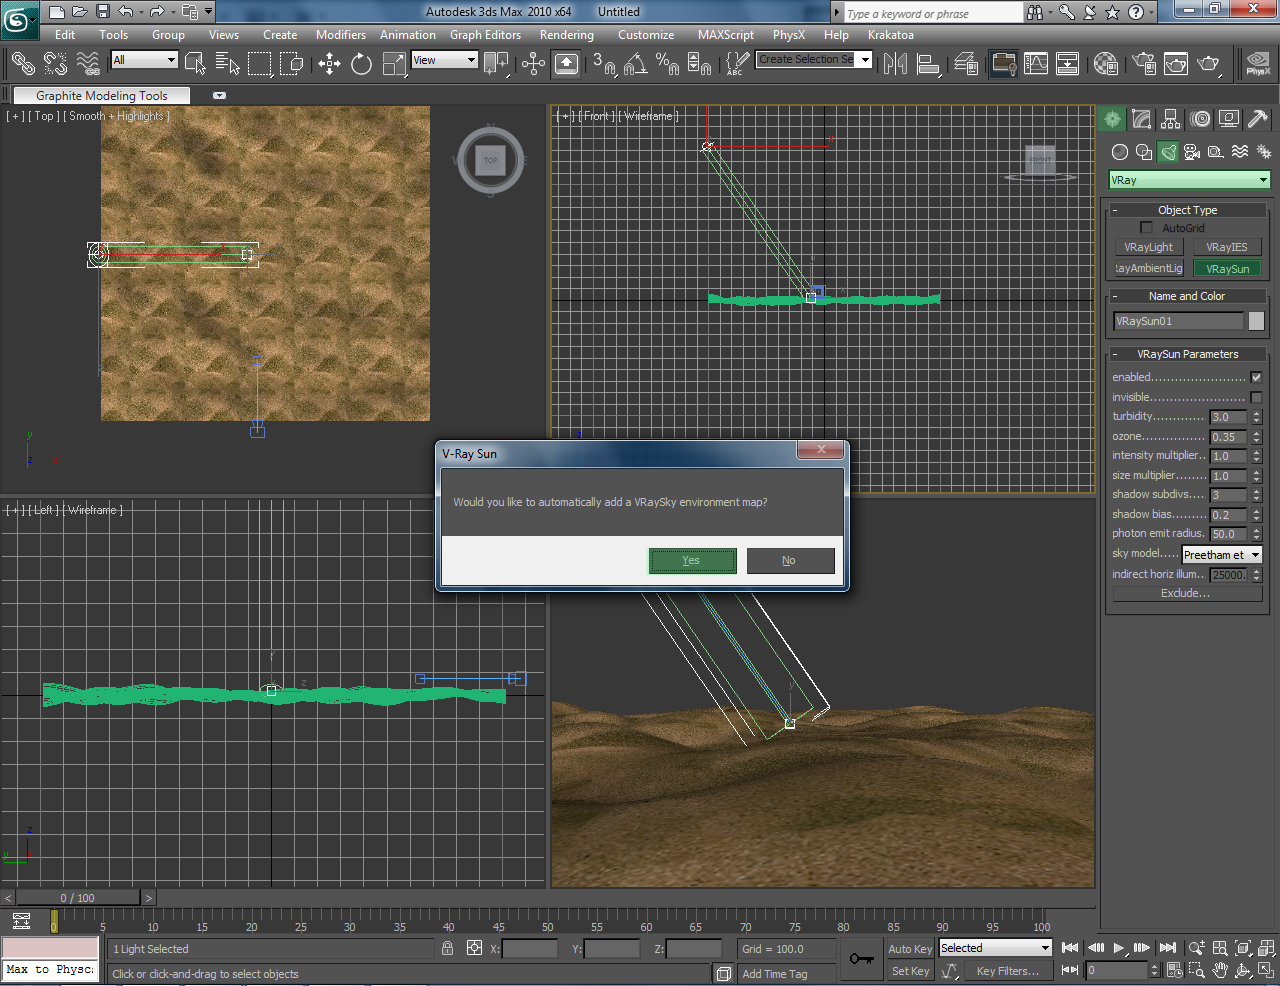The width and height of the screenshot is (1280, 986).
Task: Open the selection filter All dropdown
Action: tap(143, 60)
